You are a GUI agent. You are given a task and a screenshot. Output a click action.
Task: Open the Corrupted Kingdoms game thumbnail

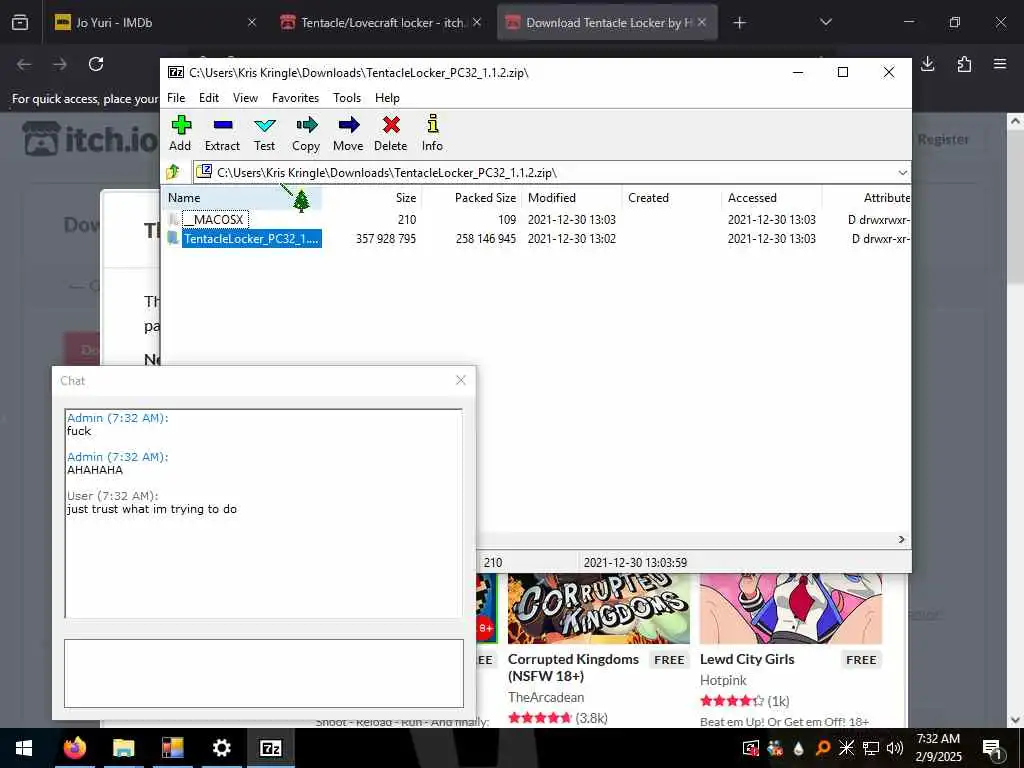click(598, 609)
